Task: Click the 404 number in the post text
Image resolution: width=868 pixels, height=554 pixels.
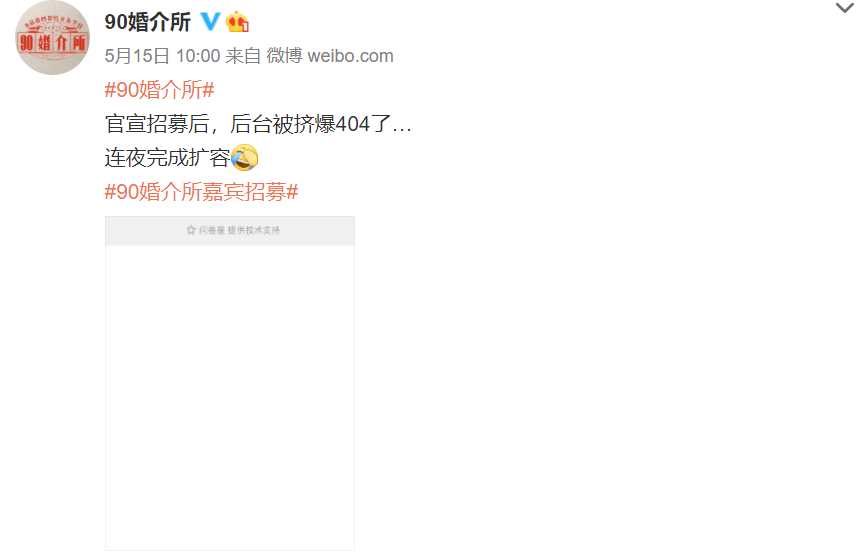Action: coord(353,124)
